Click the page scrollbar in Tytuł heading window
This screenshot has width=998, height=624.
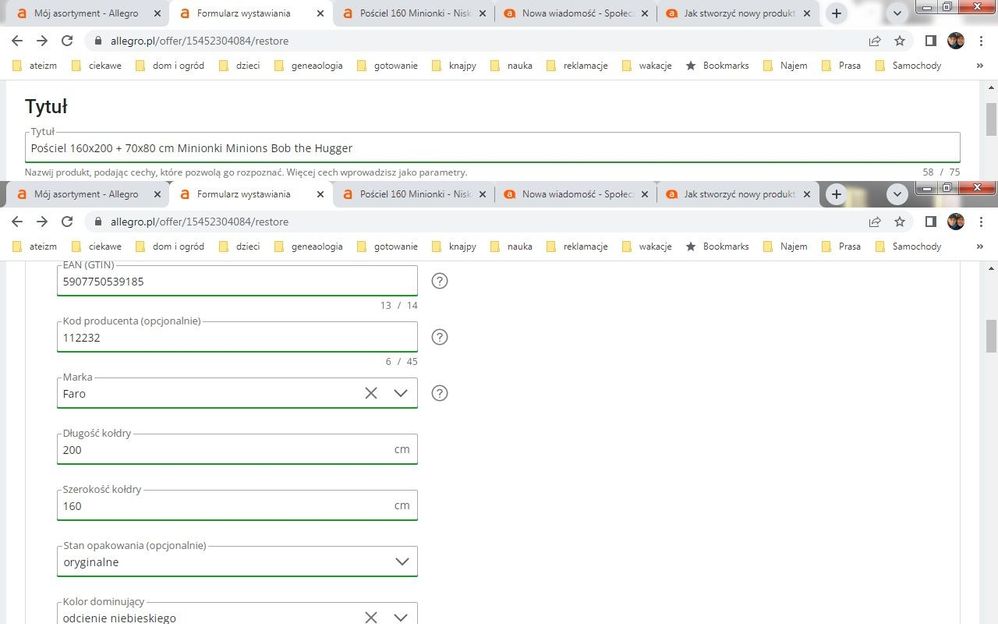[x=991, y=119]
